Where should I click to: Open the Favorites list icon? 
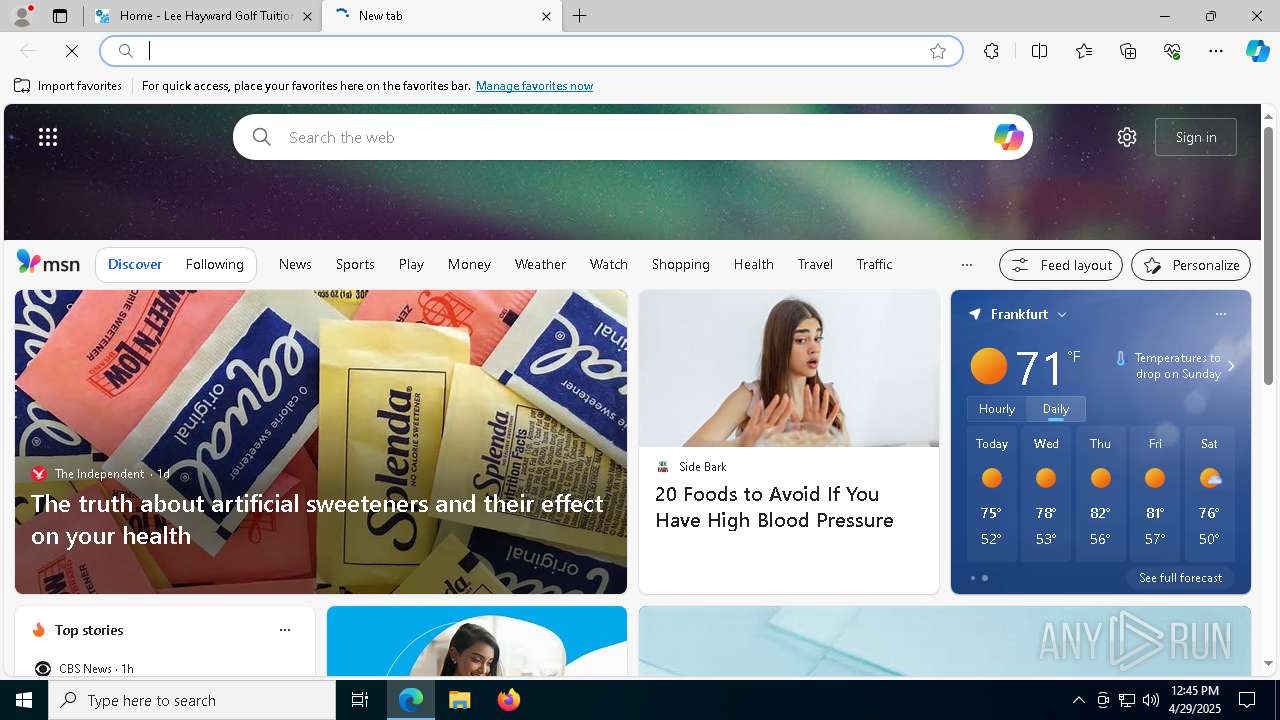coord(1084,51)
